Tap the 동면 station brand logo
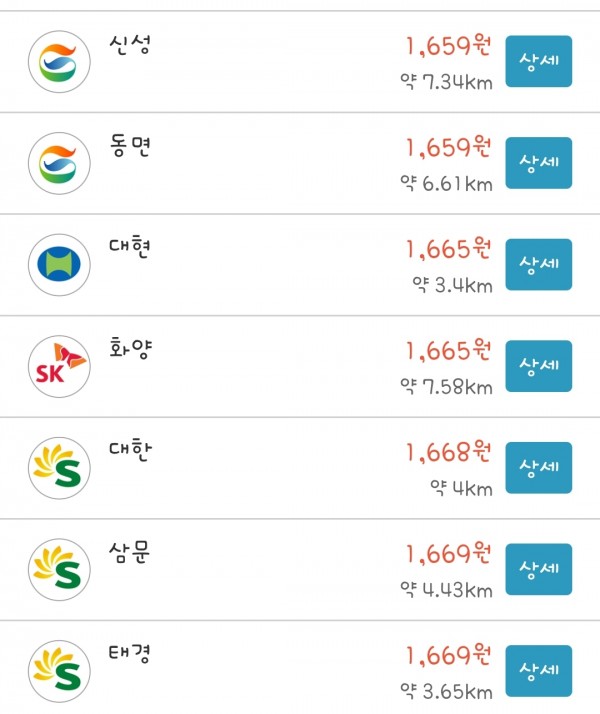The width and height of the screenshot is (600, 714). pos(59,163)
